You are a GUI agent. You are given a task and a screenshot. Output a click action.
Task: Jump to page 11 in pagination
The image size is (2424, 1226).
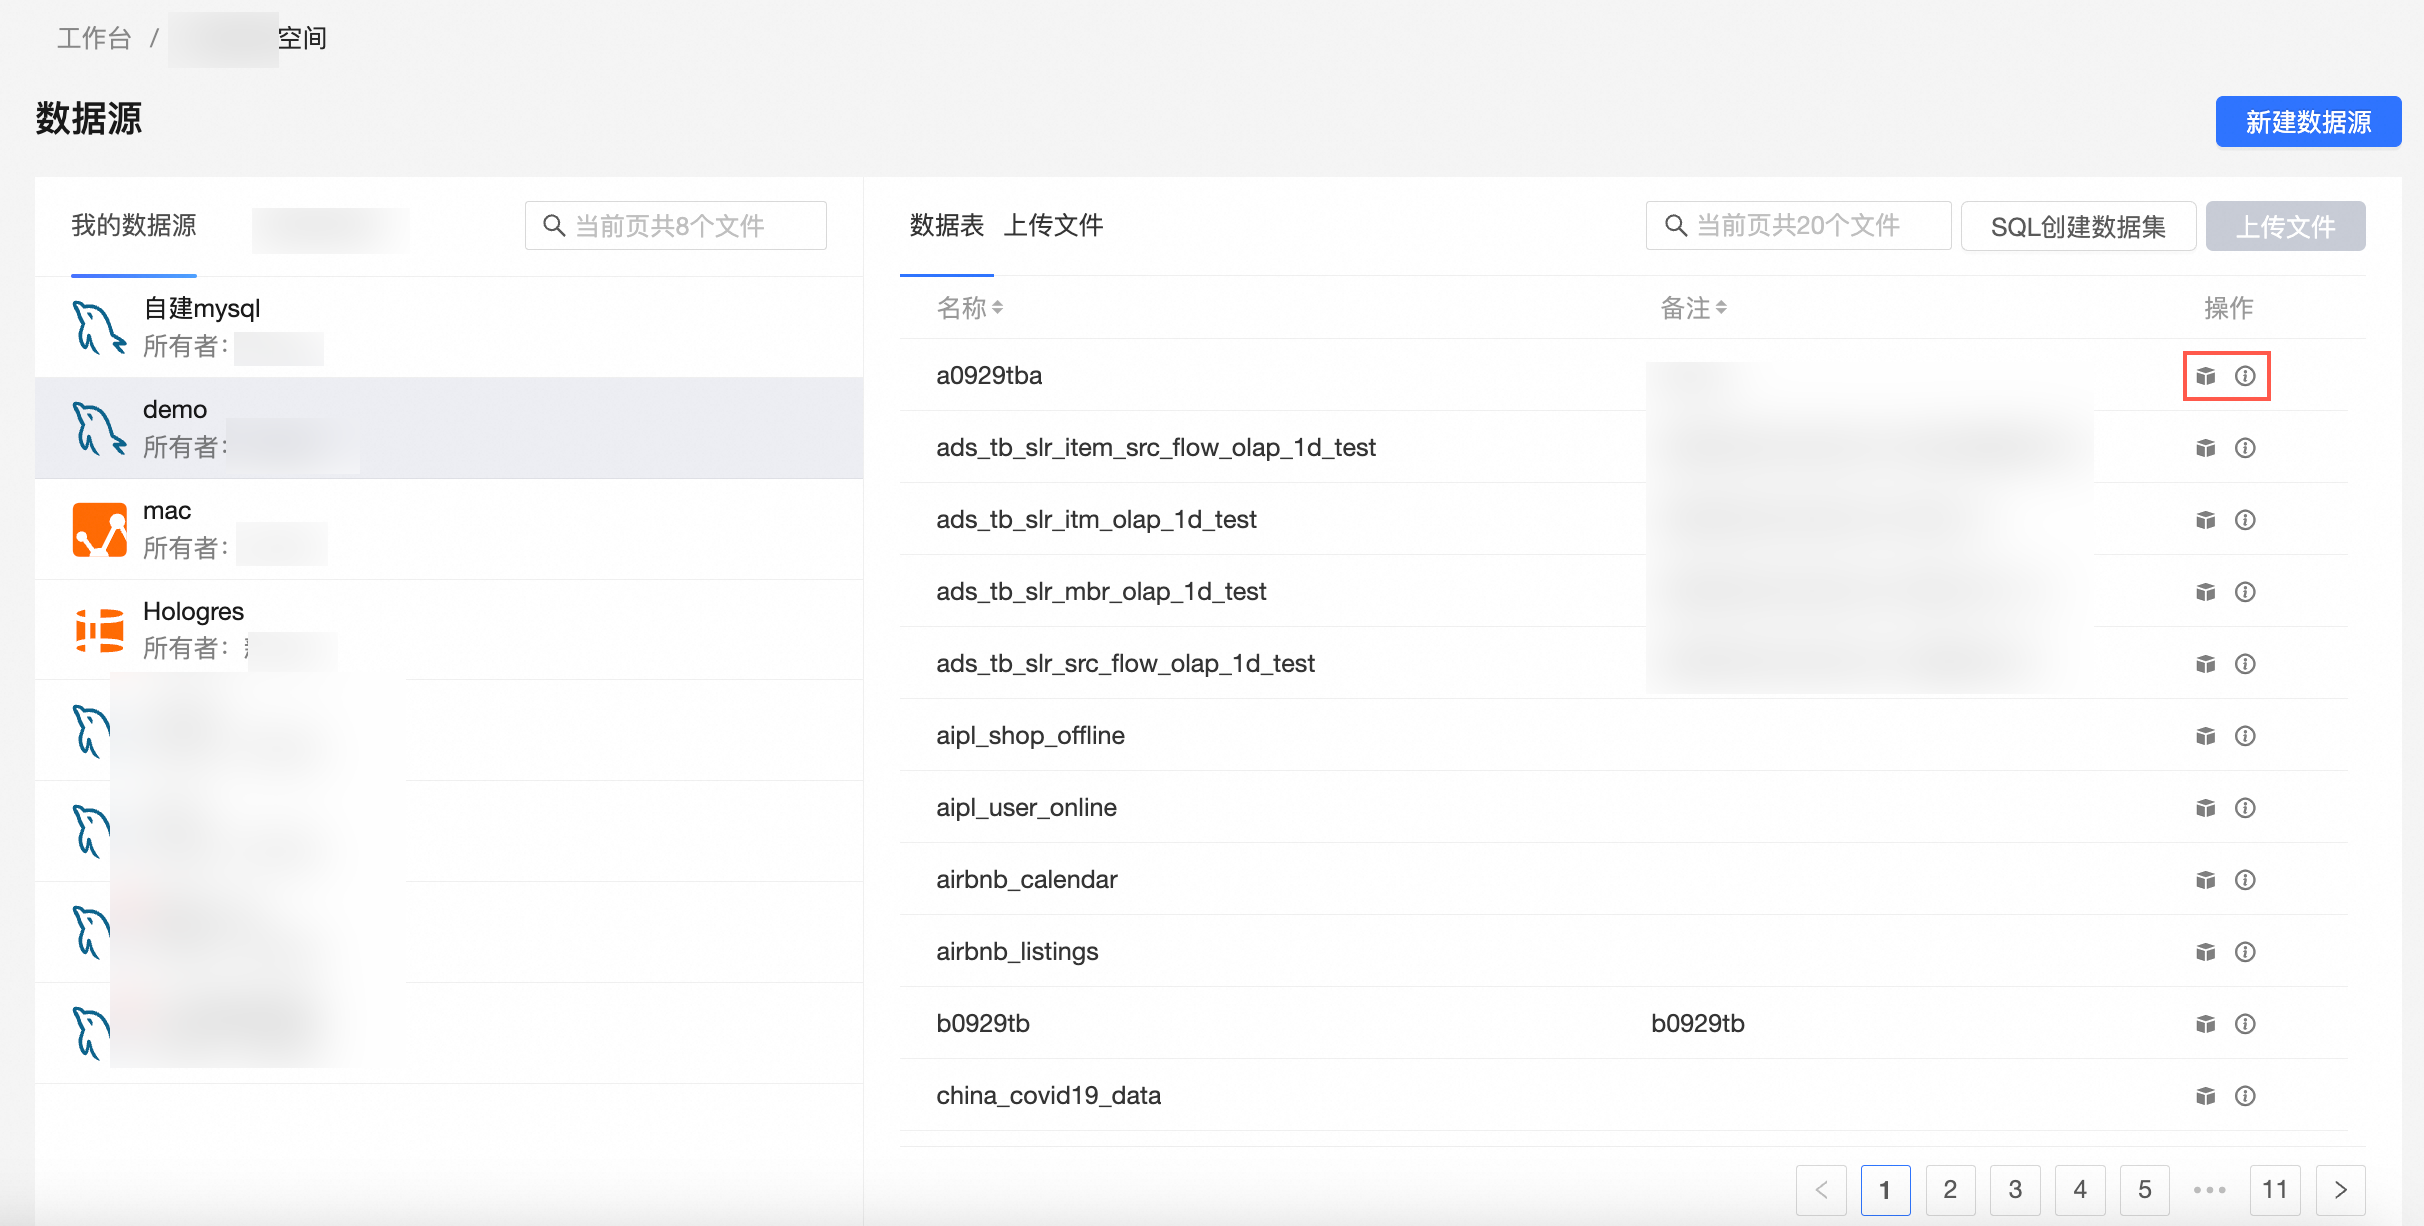(2274, 1190)
